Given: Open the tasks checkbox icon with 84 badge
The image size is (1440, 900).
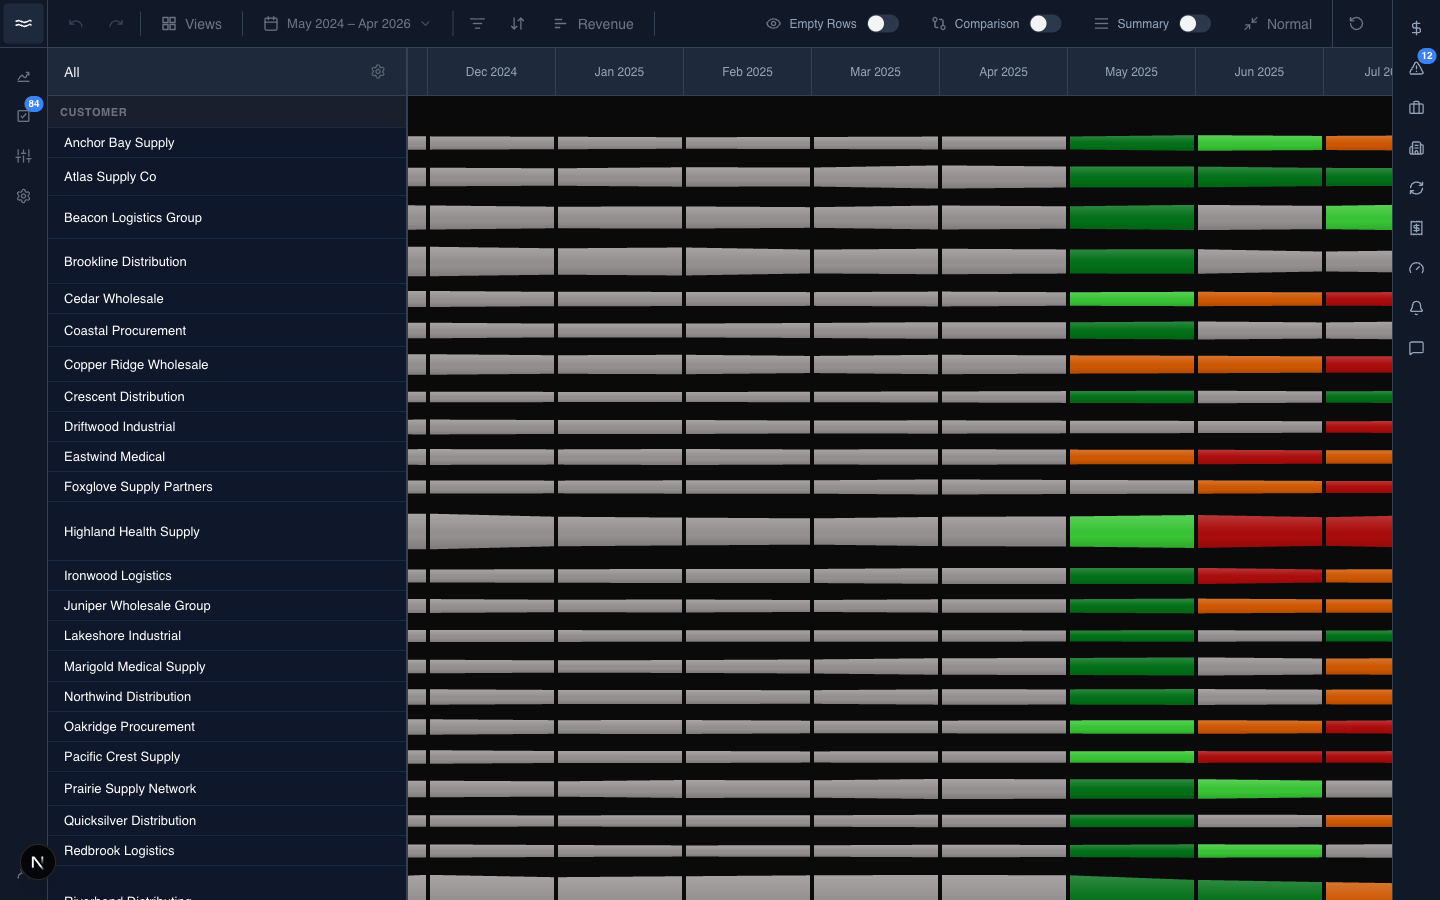Looking at the screenshot, I should coord(24,116).
